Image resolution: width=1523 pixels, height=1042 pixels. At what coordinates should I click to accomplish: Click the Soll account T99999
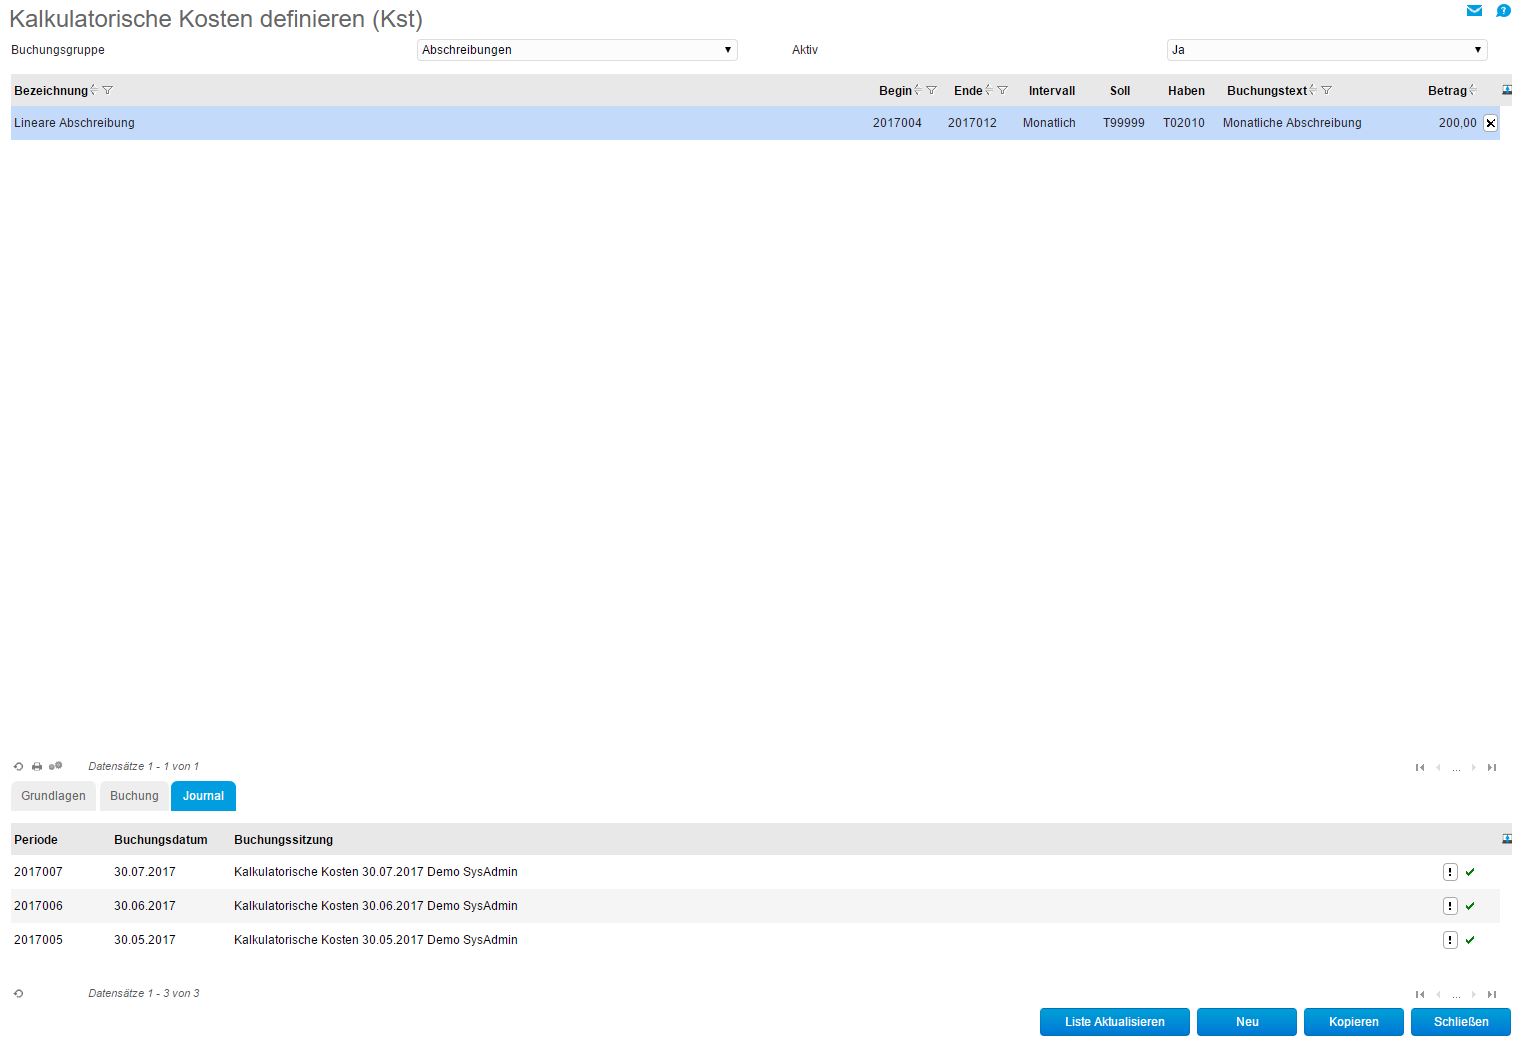(1124, 123)
